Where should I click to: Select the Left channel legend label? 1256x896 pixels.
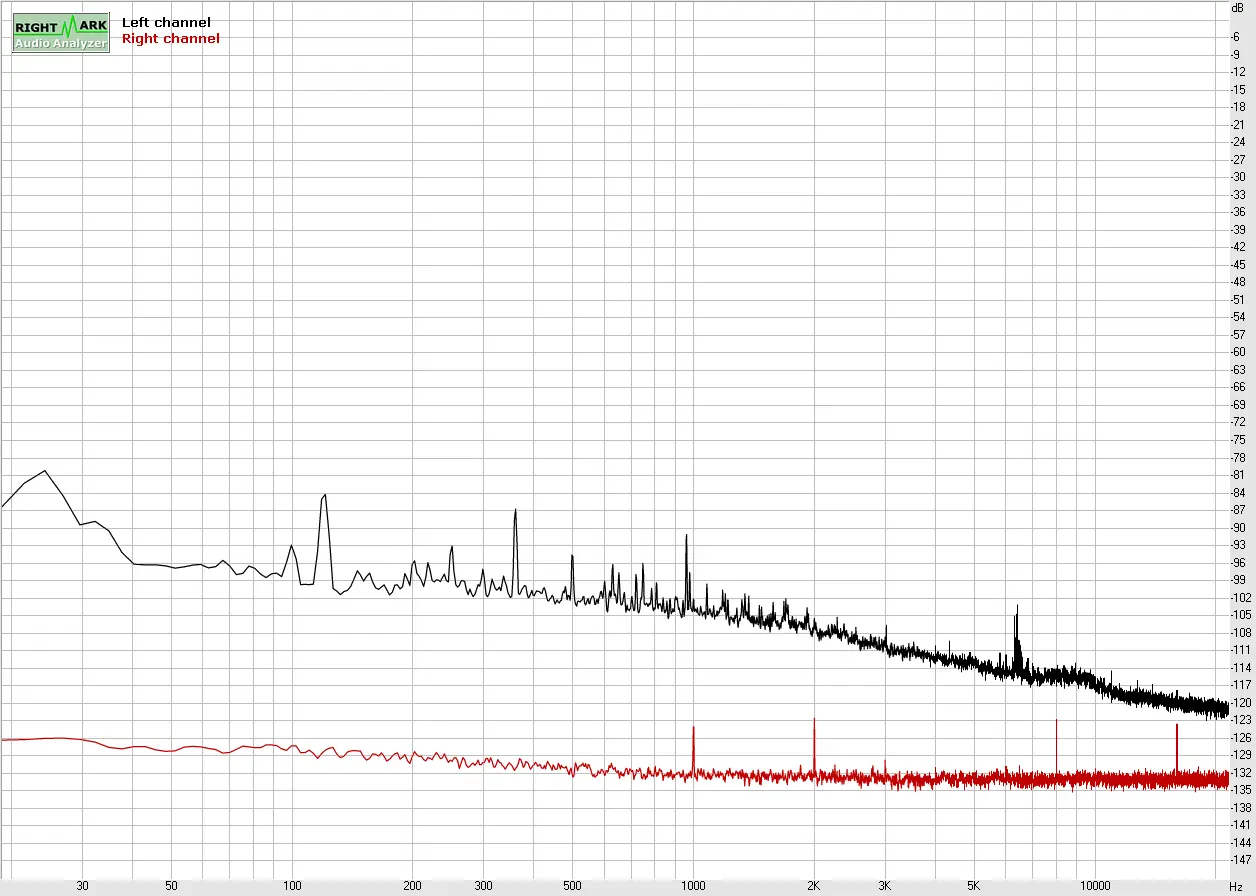[x=166, y=22]
